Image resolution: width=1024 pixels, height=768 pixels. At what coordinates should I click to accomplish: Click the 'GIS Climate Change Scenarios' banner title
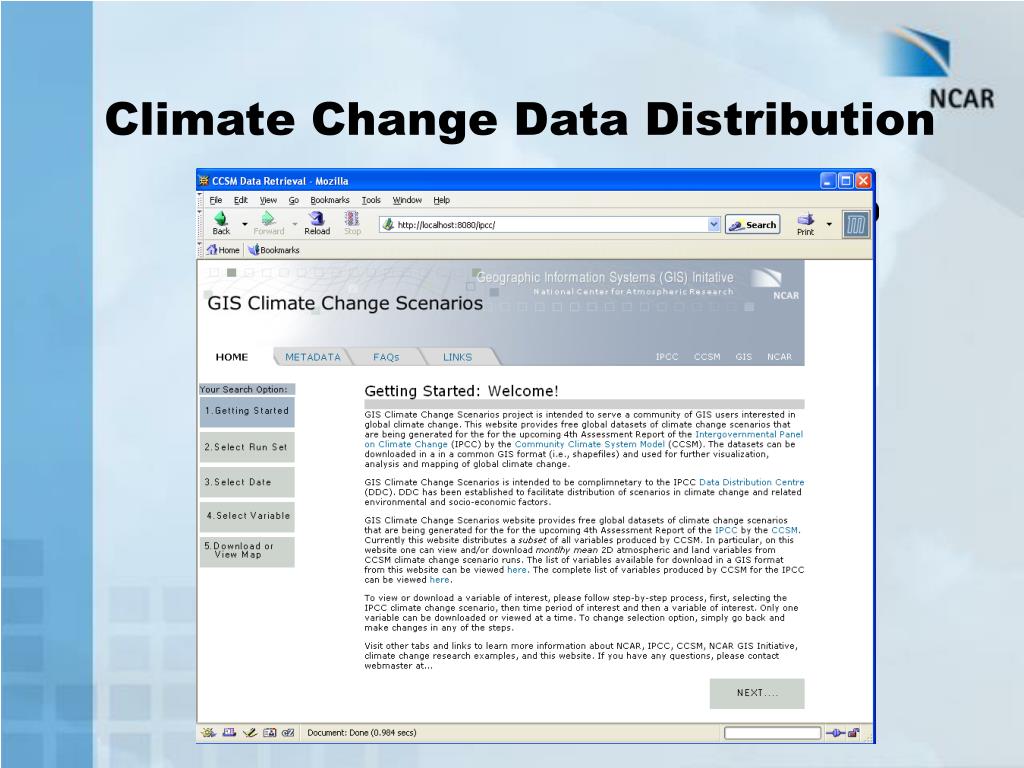click(x=345, y=303)
